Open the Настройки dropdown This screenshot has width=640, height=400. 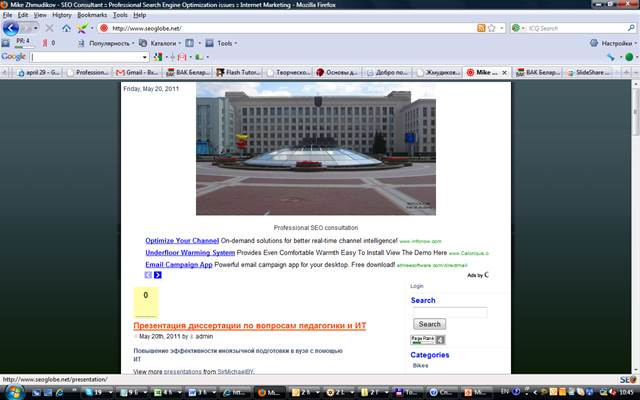(x=613, y=43)
